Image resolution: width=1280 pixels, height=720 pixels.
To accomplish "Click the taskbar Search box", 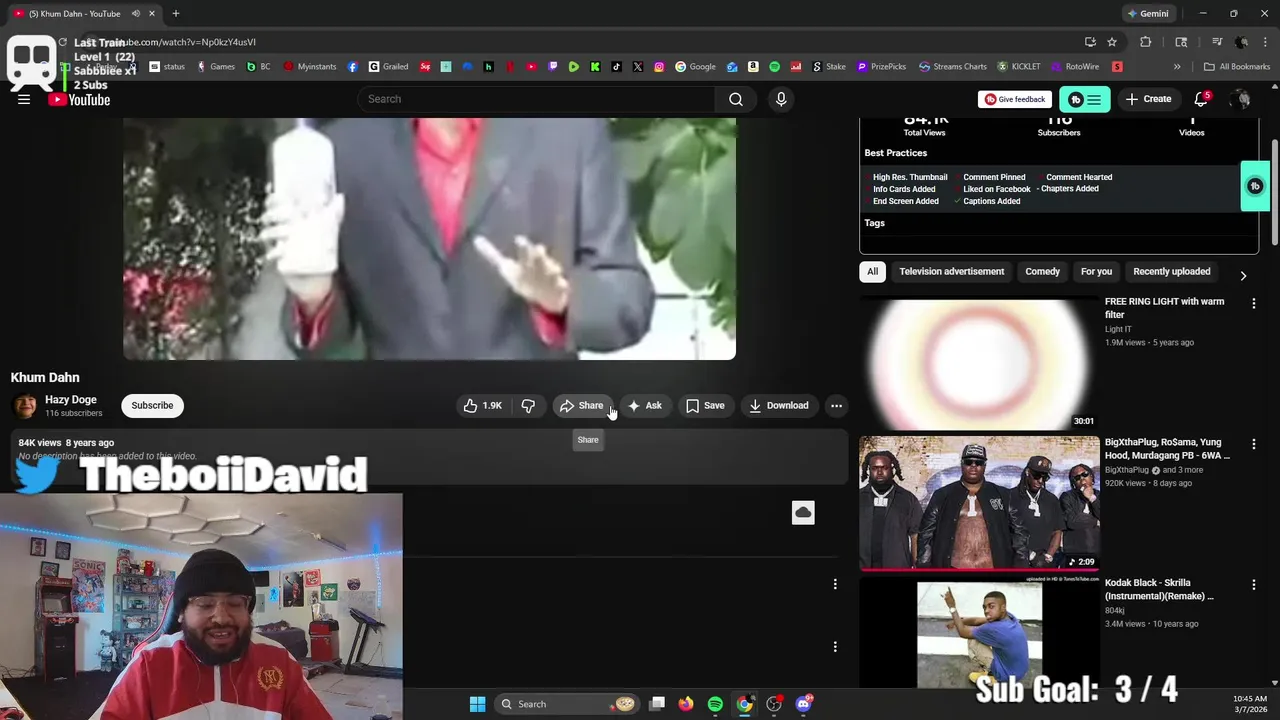I will coord(567,704).
